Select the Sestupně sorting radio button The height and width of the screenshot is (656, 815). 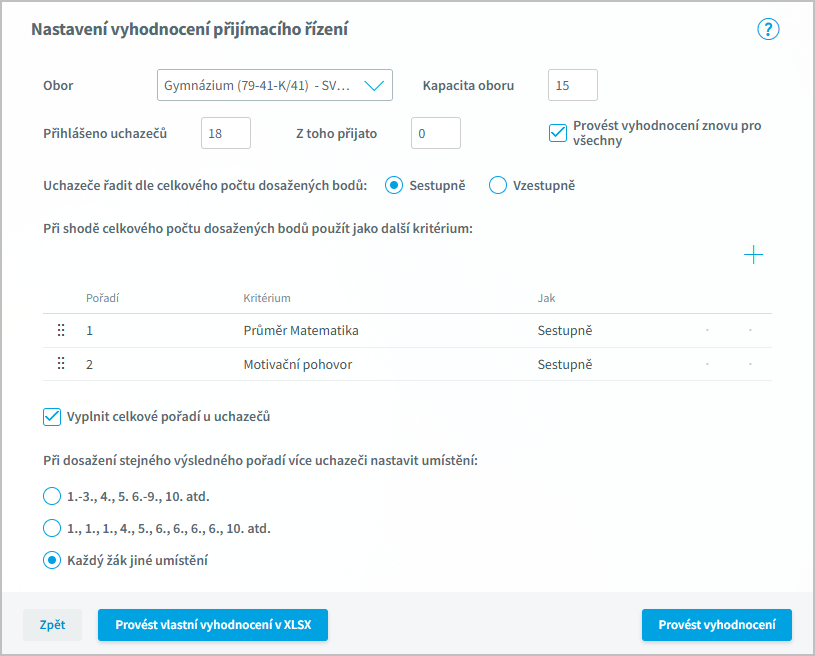pos(393,186)
